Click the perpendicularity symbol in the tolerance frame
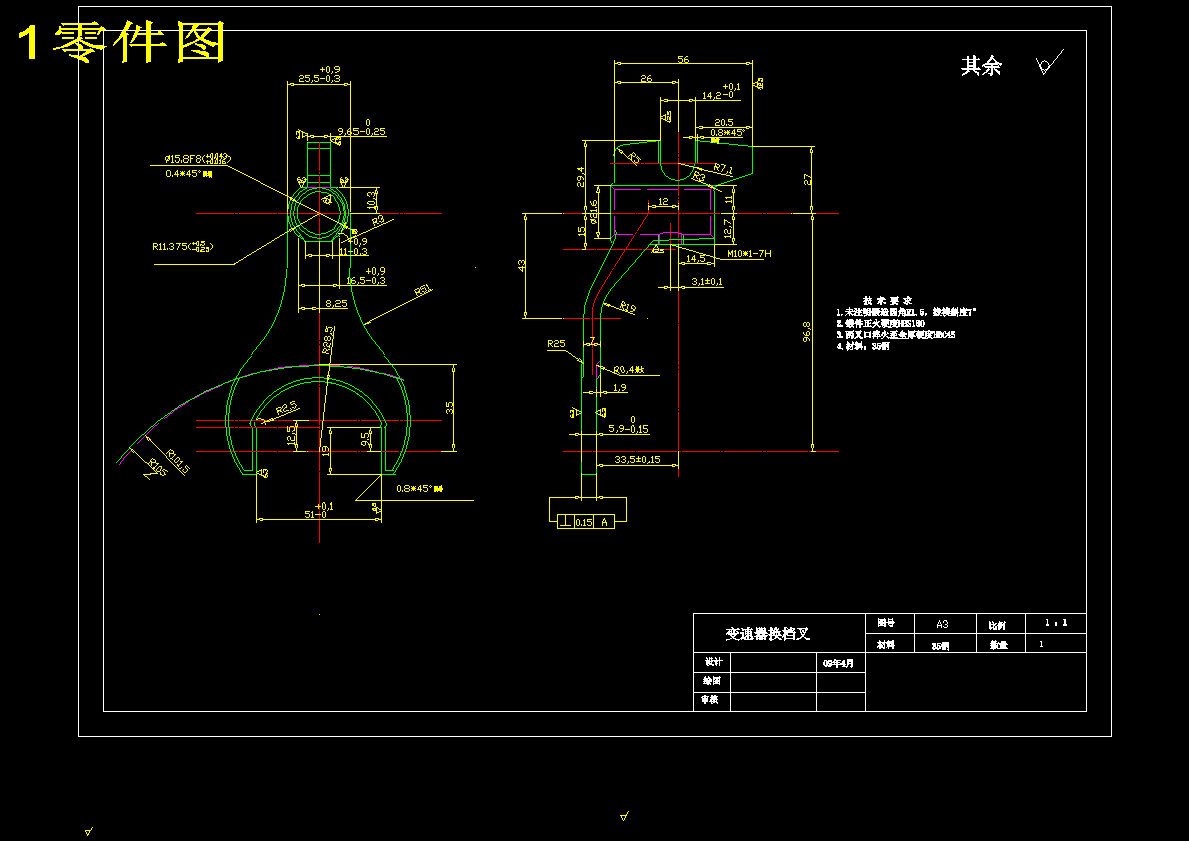This screenshot has height=841, width=1189. coord(566,522)
